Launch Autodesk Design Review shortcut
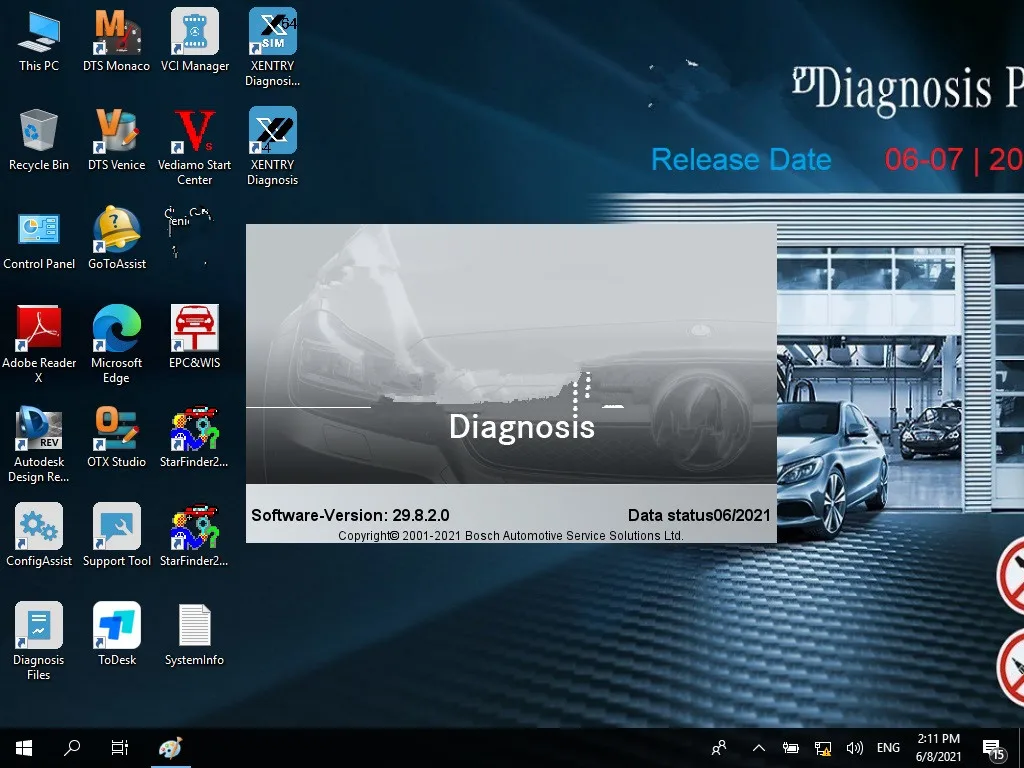The height and width of the screenshot is (768, 1024). point(39,444)
